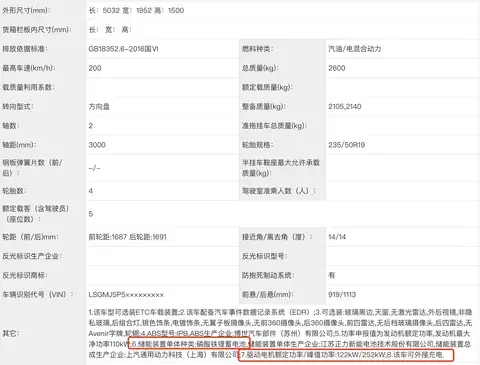Select total mass value 2600
The height and width of the screenshot is (365, 480).
tap(337, 68)
